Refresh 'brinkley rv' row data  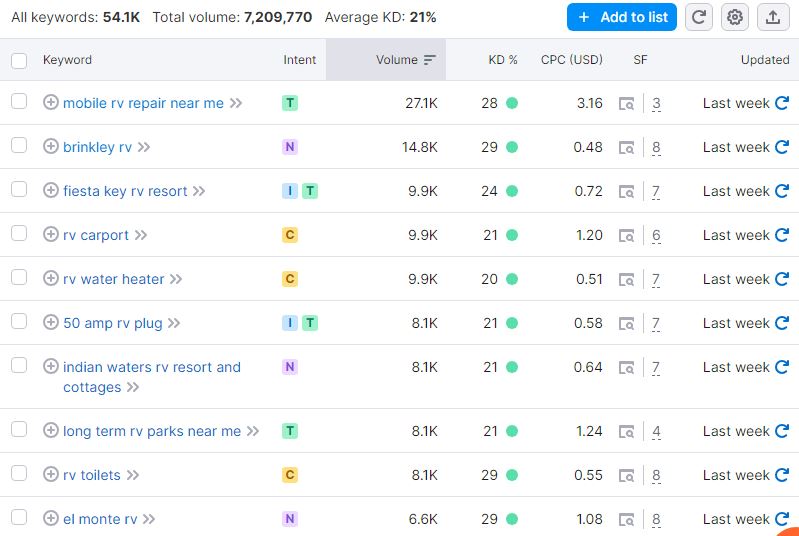(x=782, y=147)
